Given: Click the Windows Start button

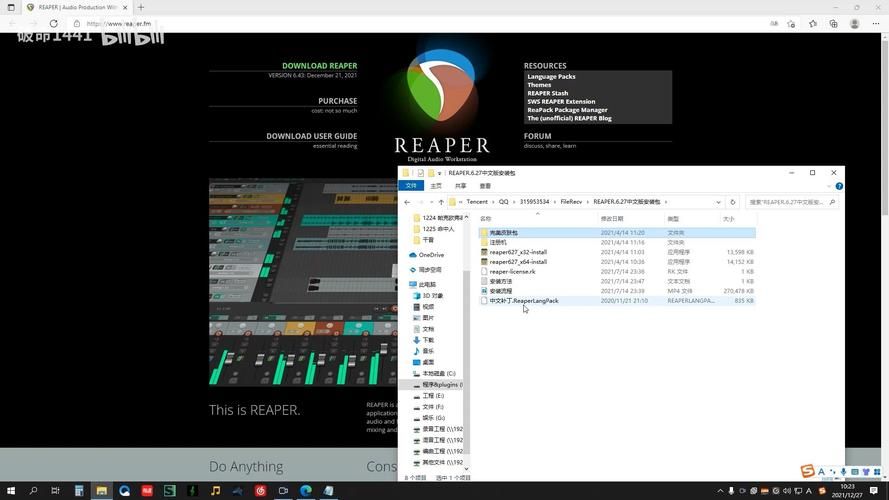Looking at the screenshot, I should coord(10,491).
